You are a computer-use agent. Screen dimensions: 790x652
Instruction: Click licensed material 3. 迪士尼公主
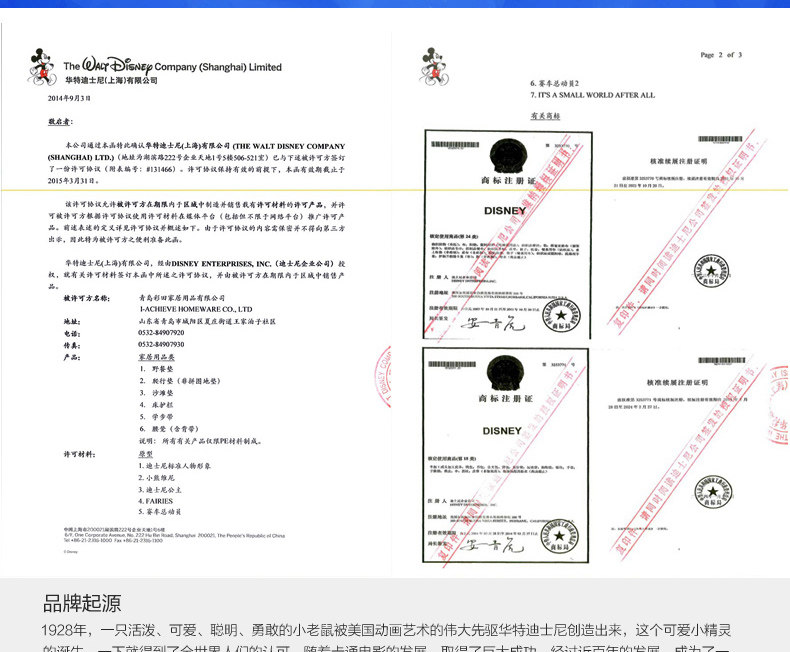coord(160,490)
